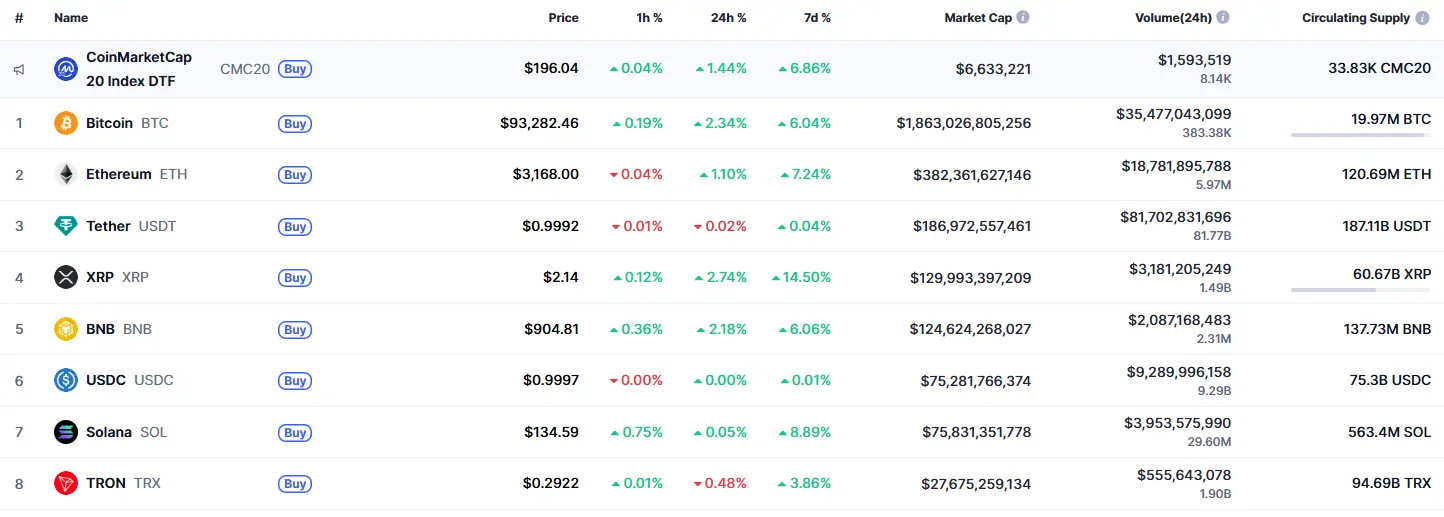Click the Bitcoin coin logo icon
Viewport: 1444px width, 517px height.
[x=65, y=123]
